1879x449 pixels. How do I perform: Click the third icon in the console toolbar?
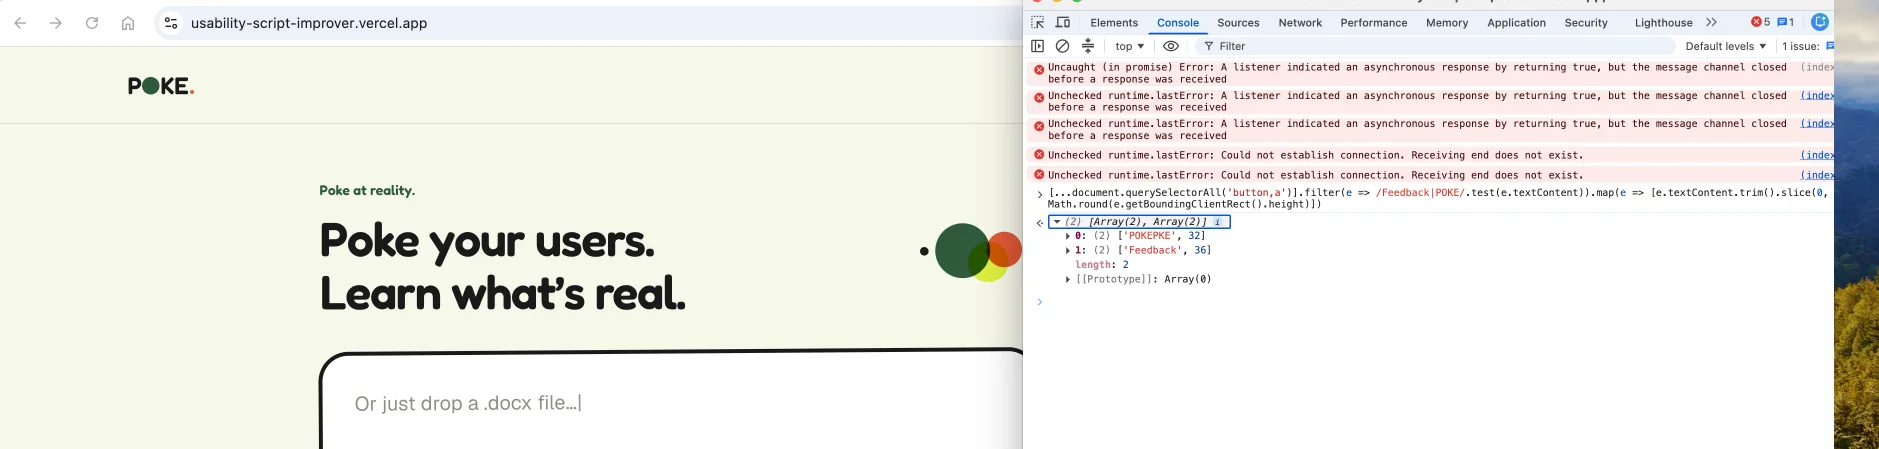(1088, 46)
